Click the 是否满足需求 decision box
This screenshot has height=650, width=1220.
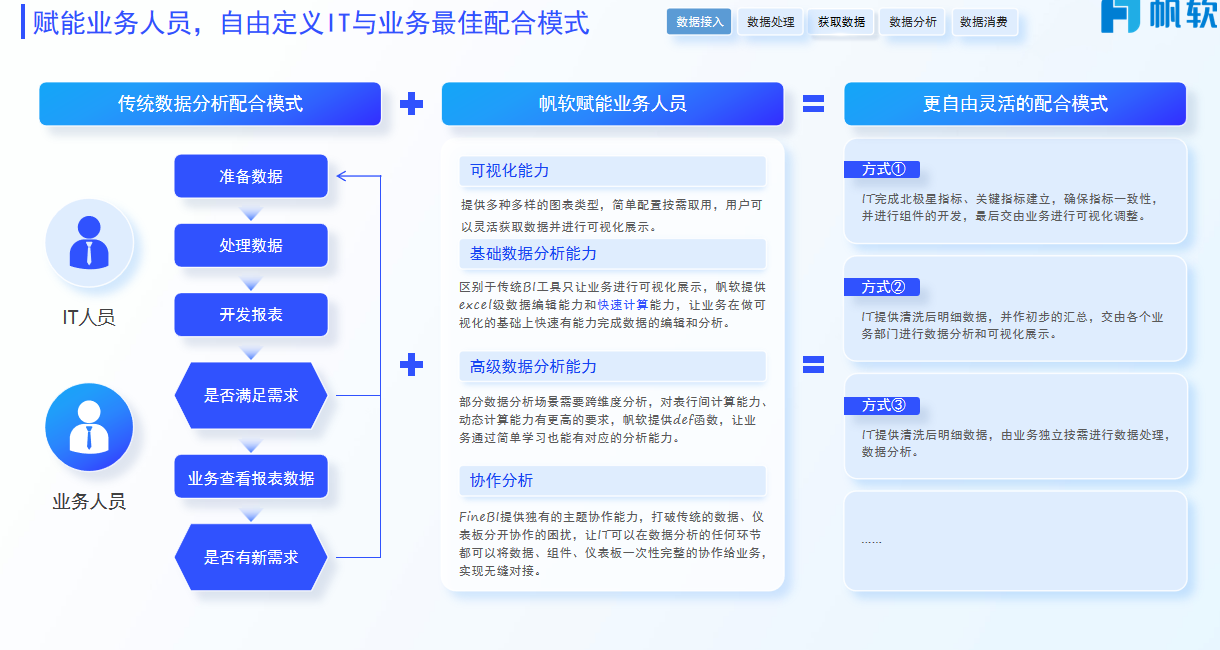tap(251, 395)
